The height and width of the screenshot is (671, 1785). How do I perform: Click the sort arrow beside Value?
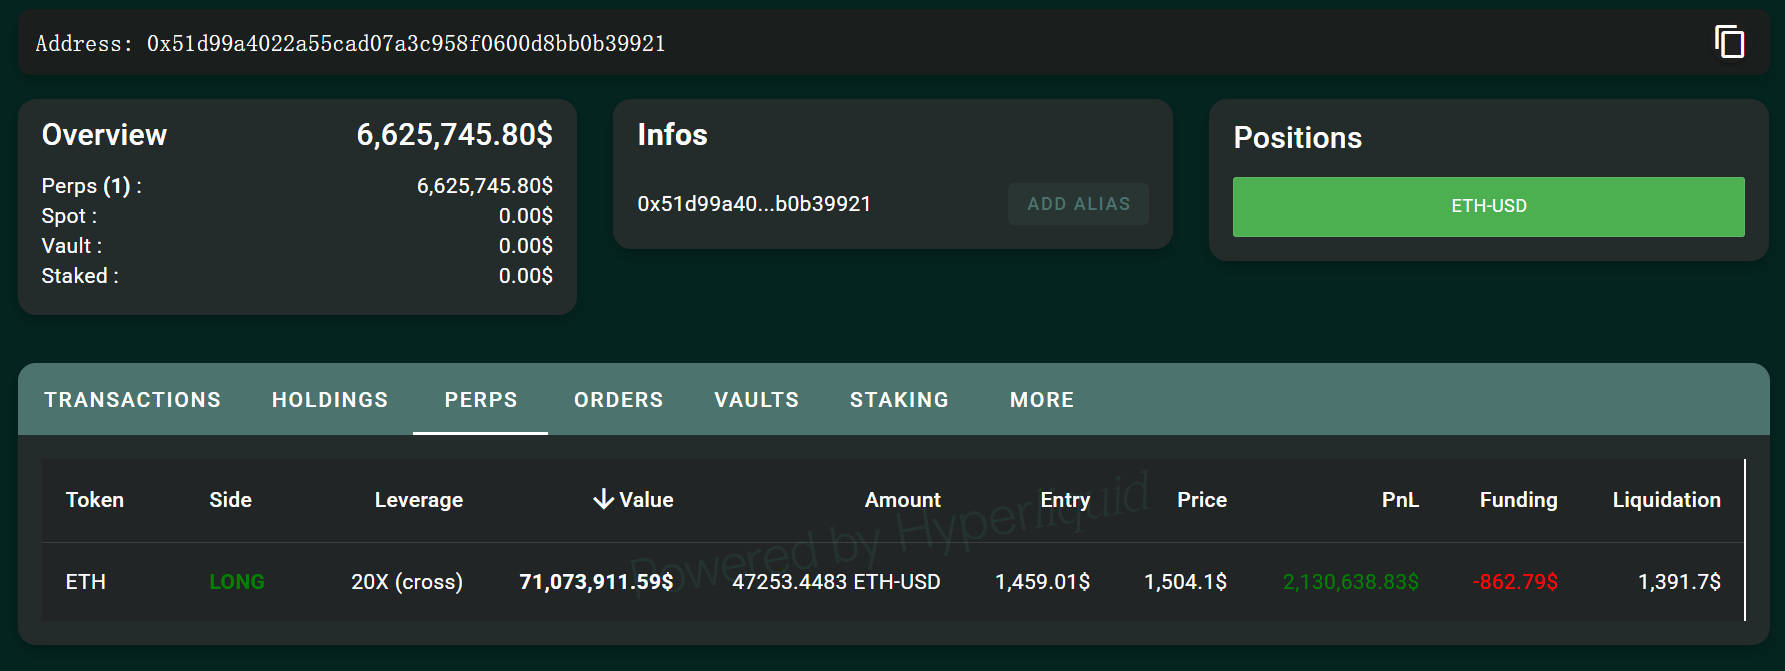point(603,500)
